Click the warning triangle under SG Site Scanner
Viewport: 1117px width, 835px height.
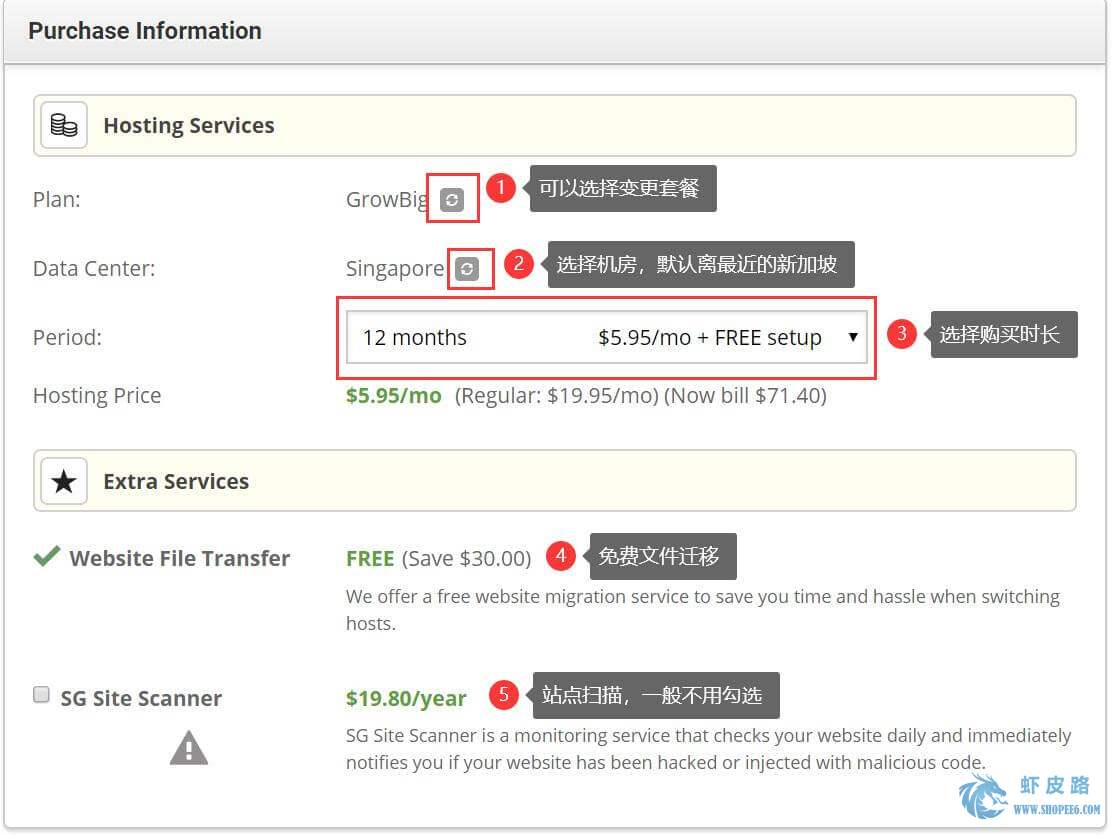(x=189, y=748)
